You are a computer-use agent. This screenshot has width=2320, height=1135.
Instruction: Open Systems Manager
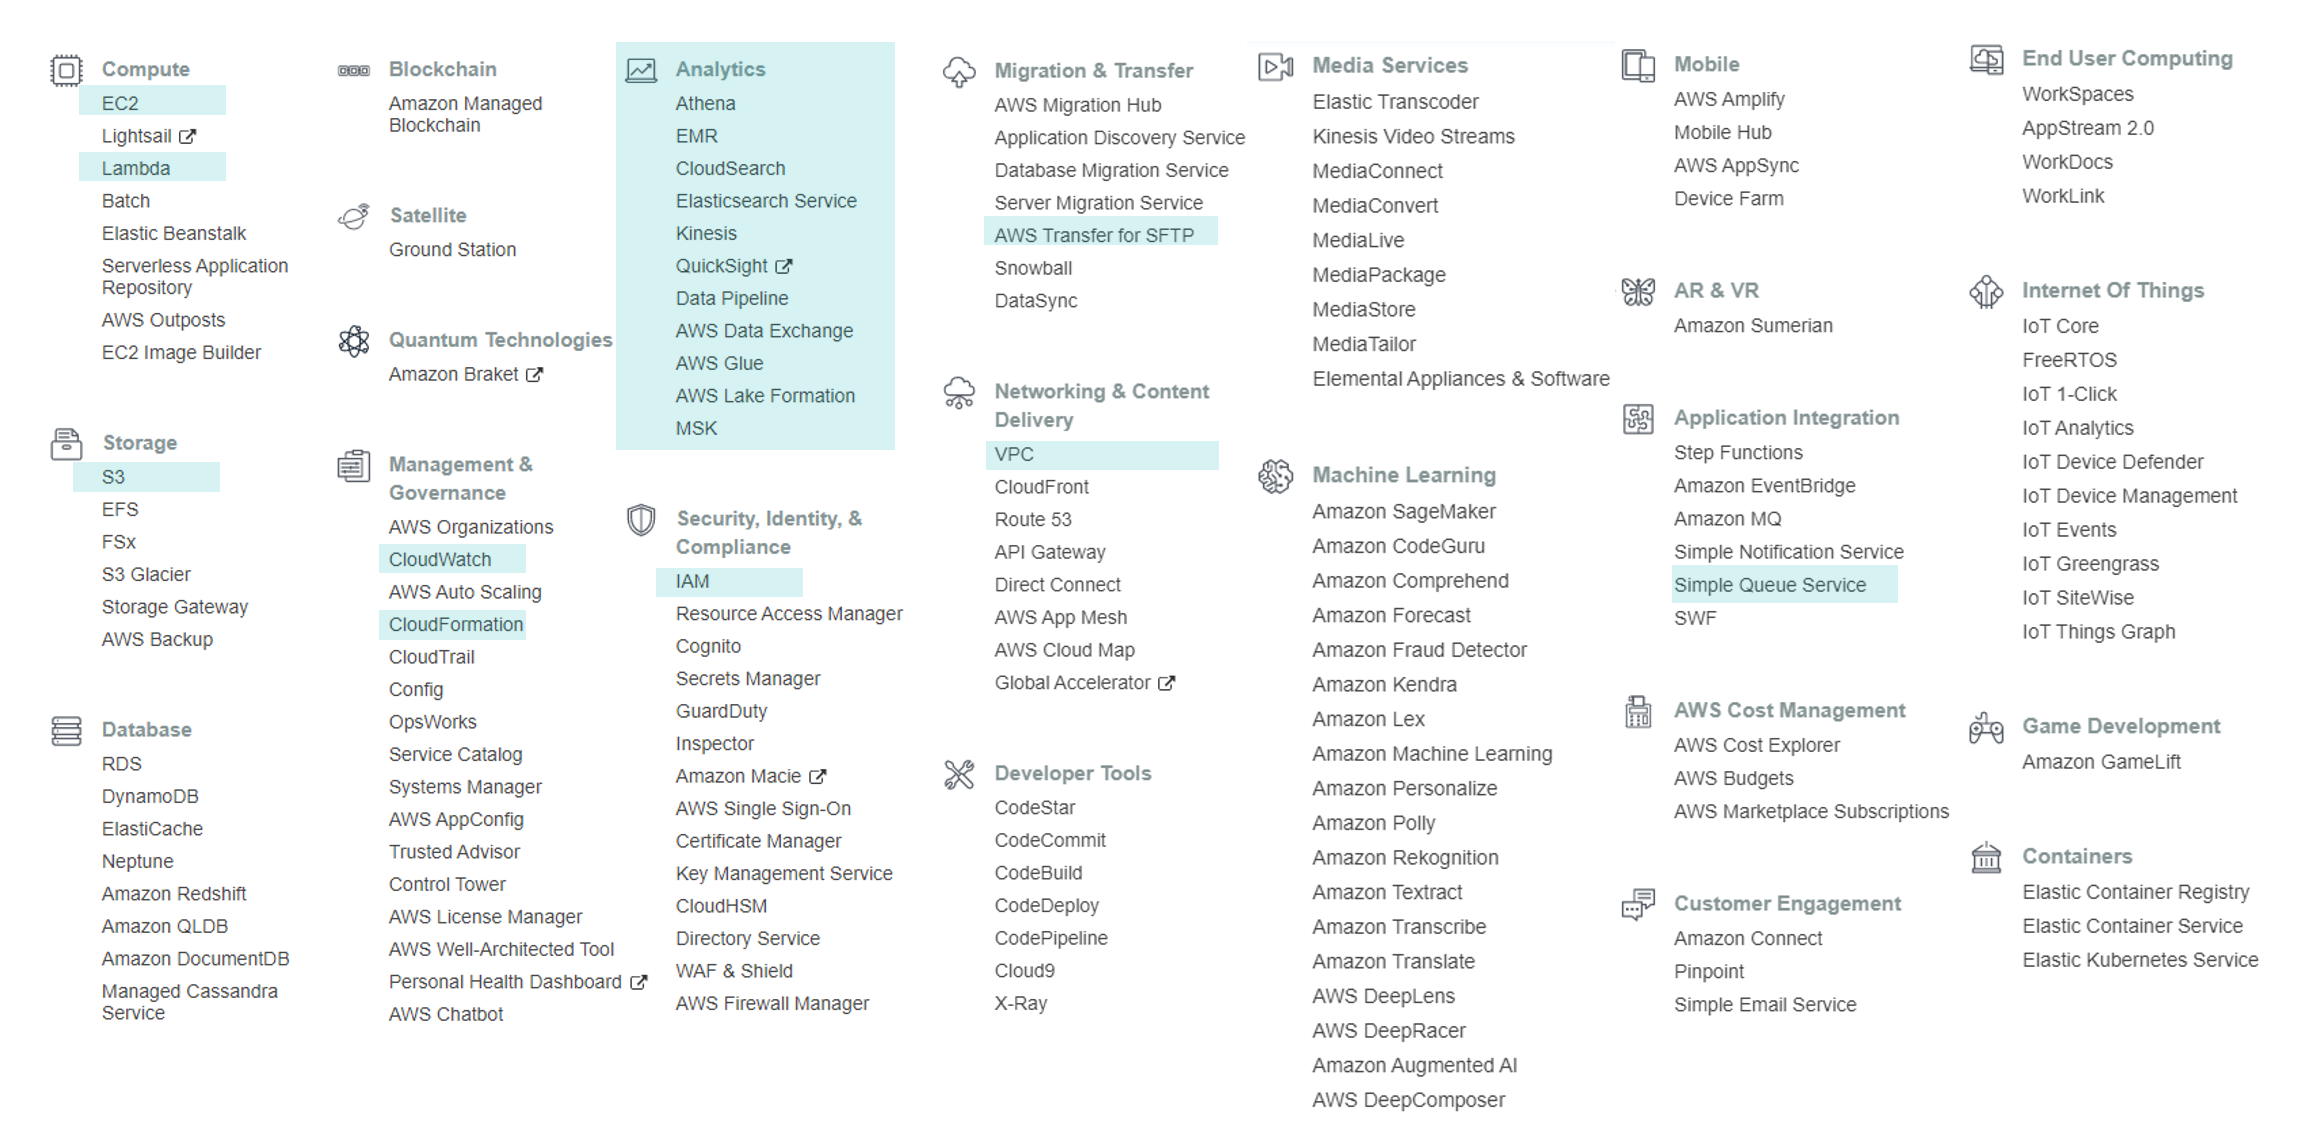[465, 787]
